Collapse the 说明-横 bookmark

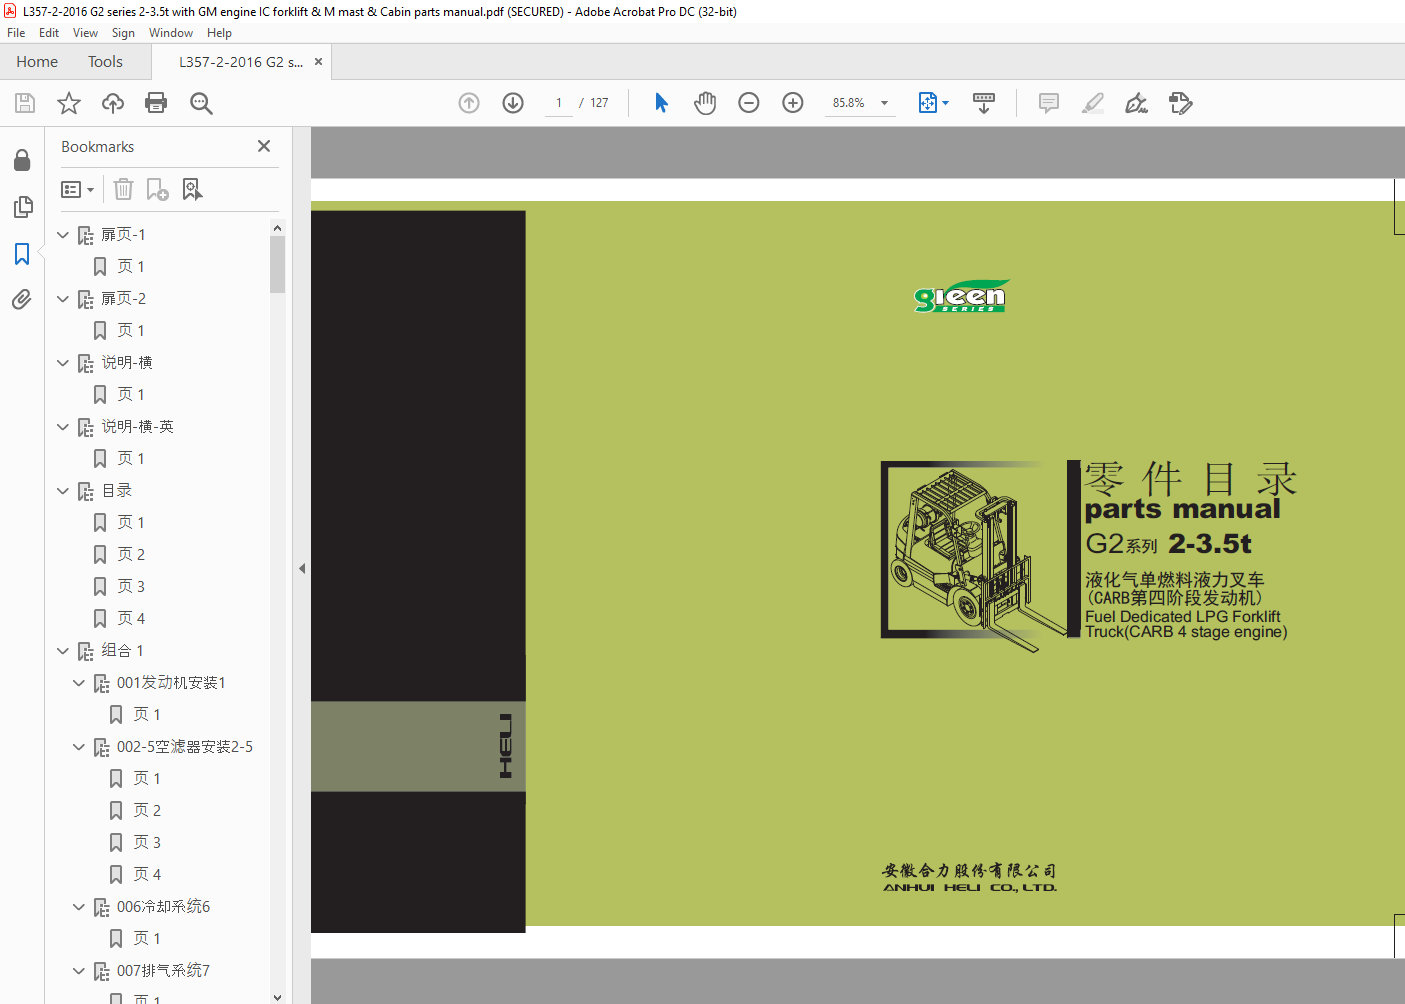[63, 363]
